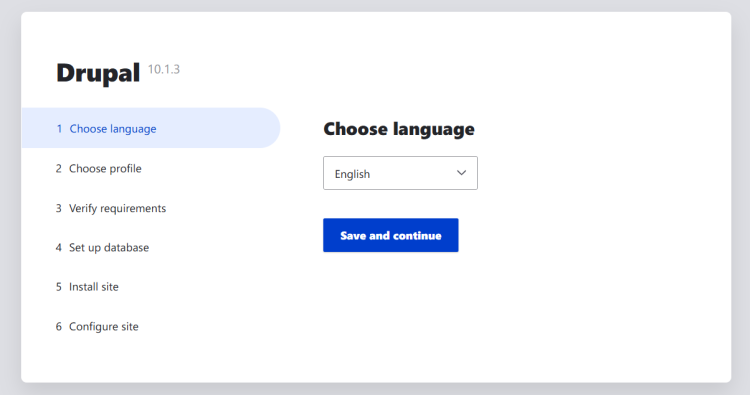The height and width of the screenshot is (395, 750).
Task: Click the chevron arrow in the language dropdown
Action: pos(461,173)
